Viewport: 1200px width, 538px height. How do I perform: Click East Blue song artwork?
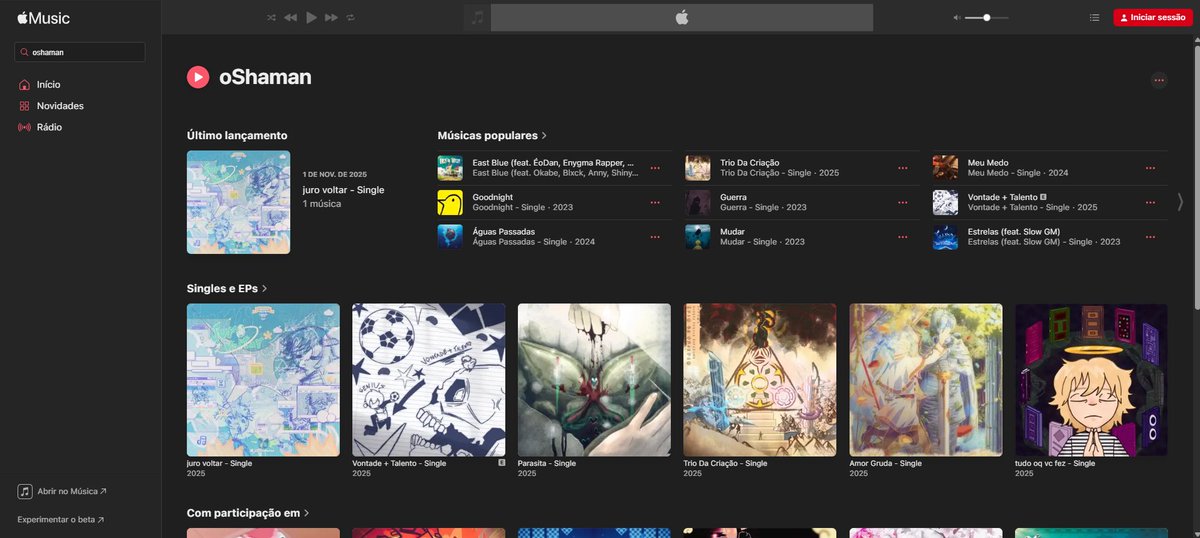[450, 168]
